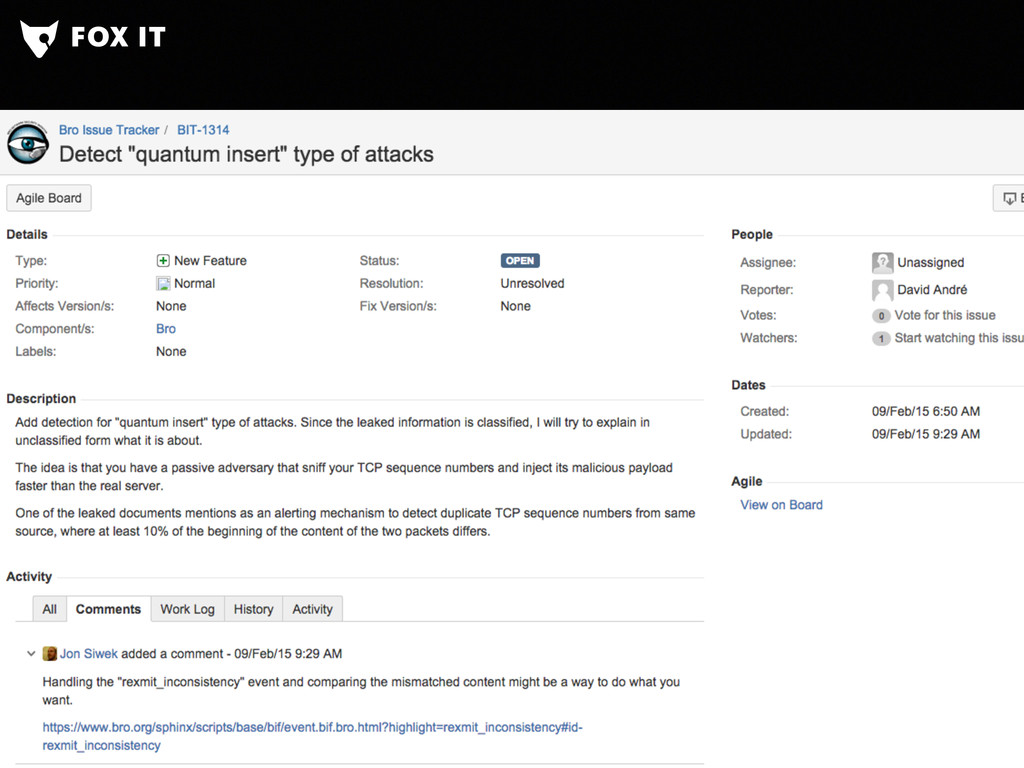The height and width of the screenshot is (768, 1024).
Task: Click the export icon button at right
Action: 1008,198
